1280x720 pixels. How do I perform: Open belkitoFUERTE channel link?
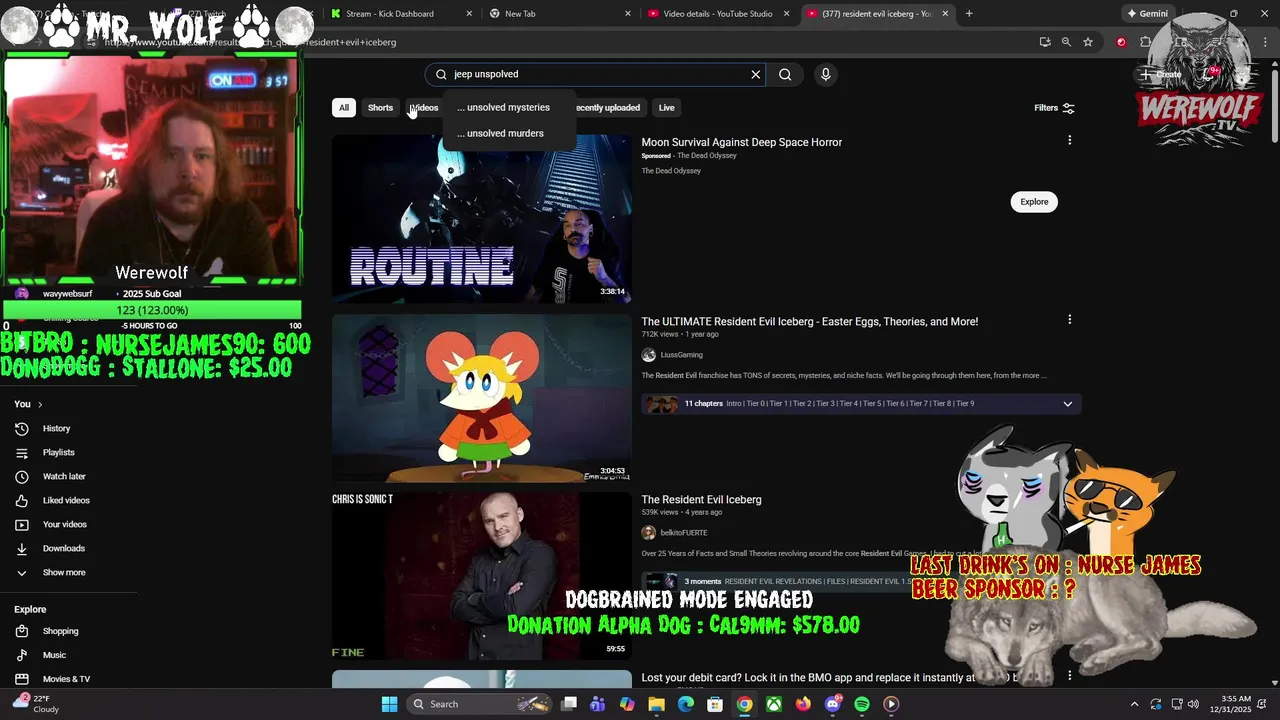click(683, 533)
